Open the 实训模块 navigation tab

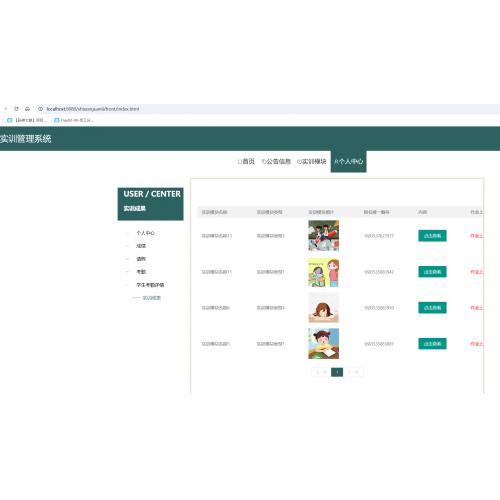(x=312, y=161)
